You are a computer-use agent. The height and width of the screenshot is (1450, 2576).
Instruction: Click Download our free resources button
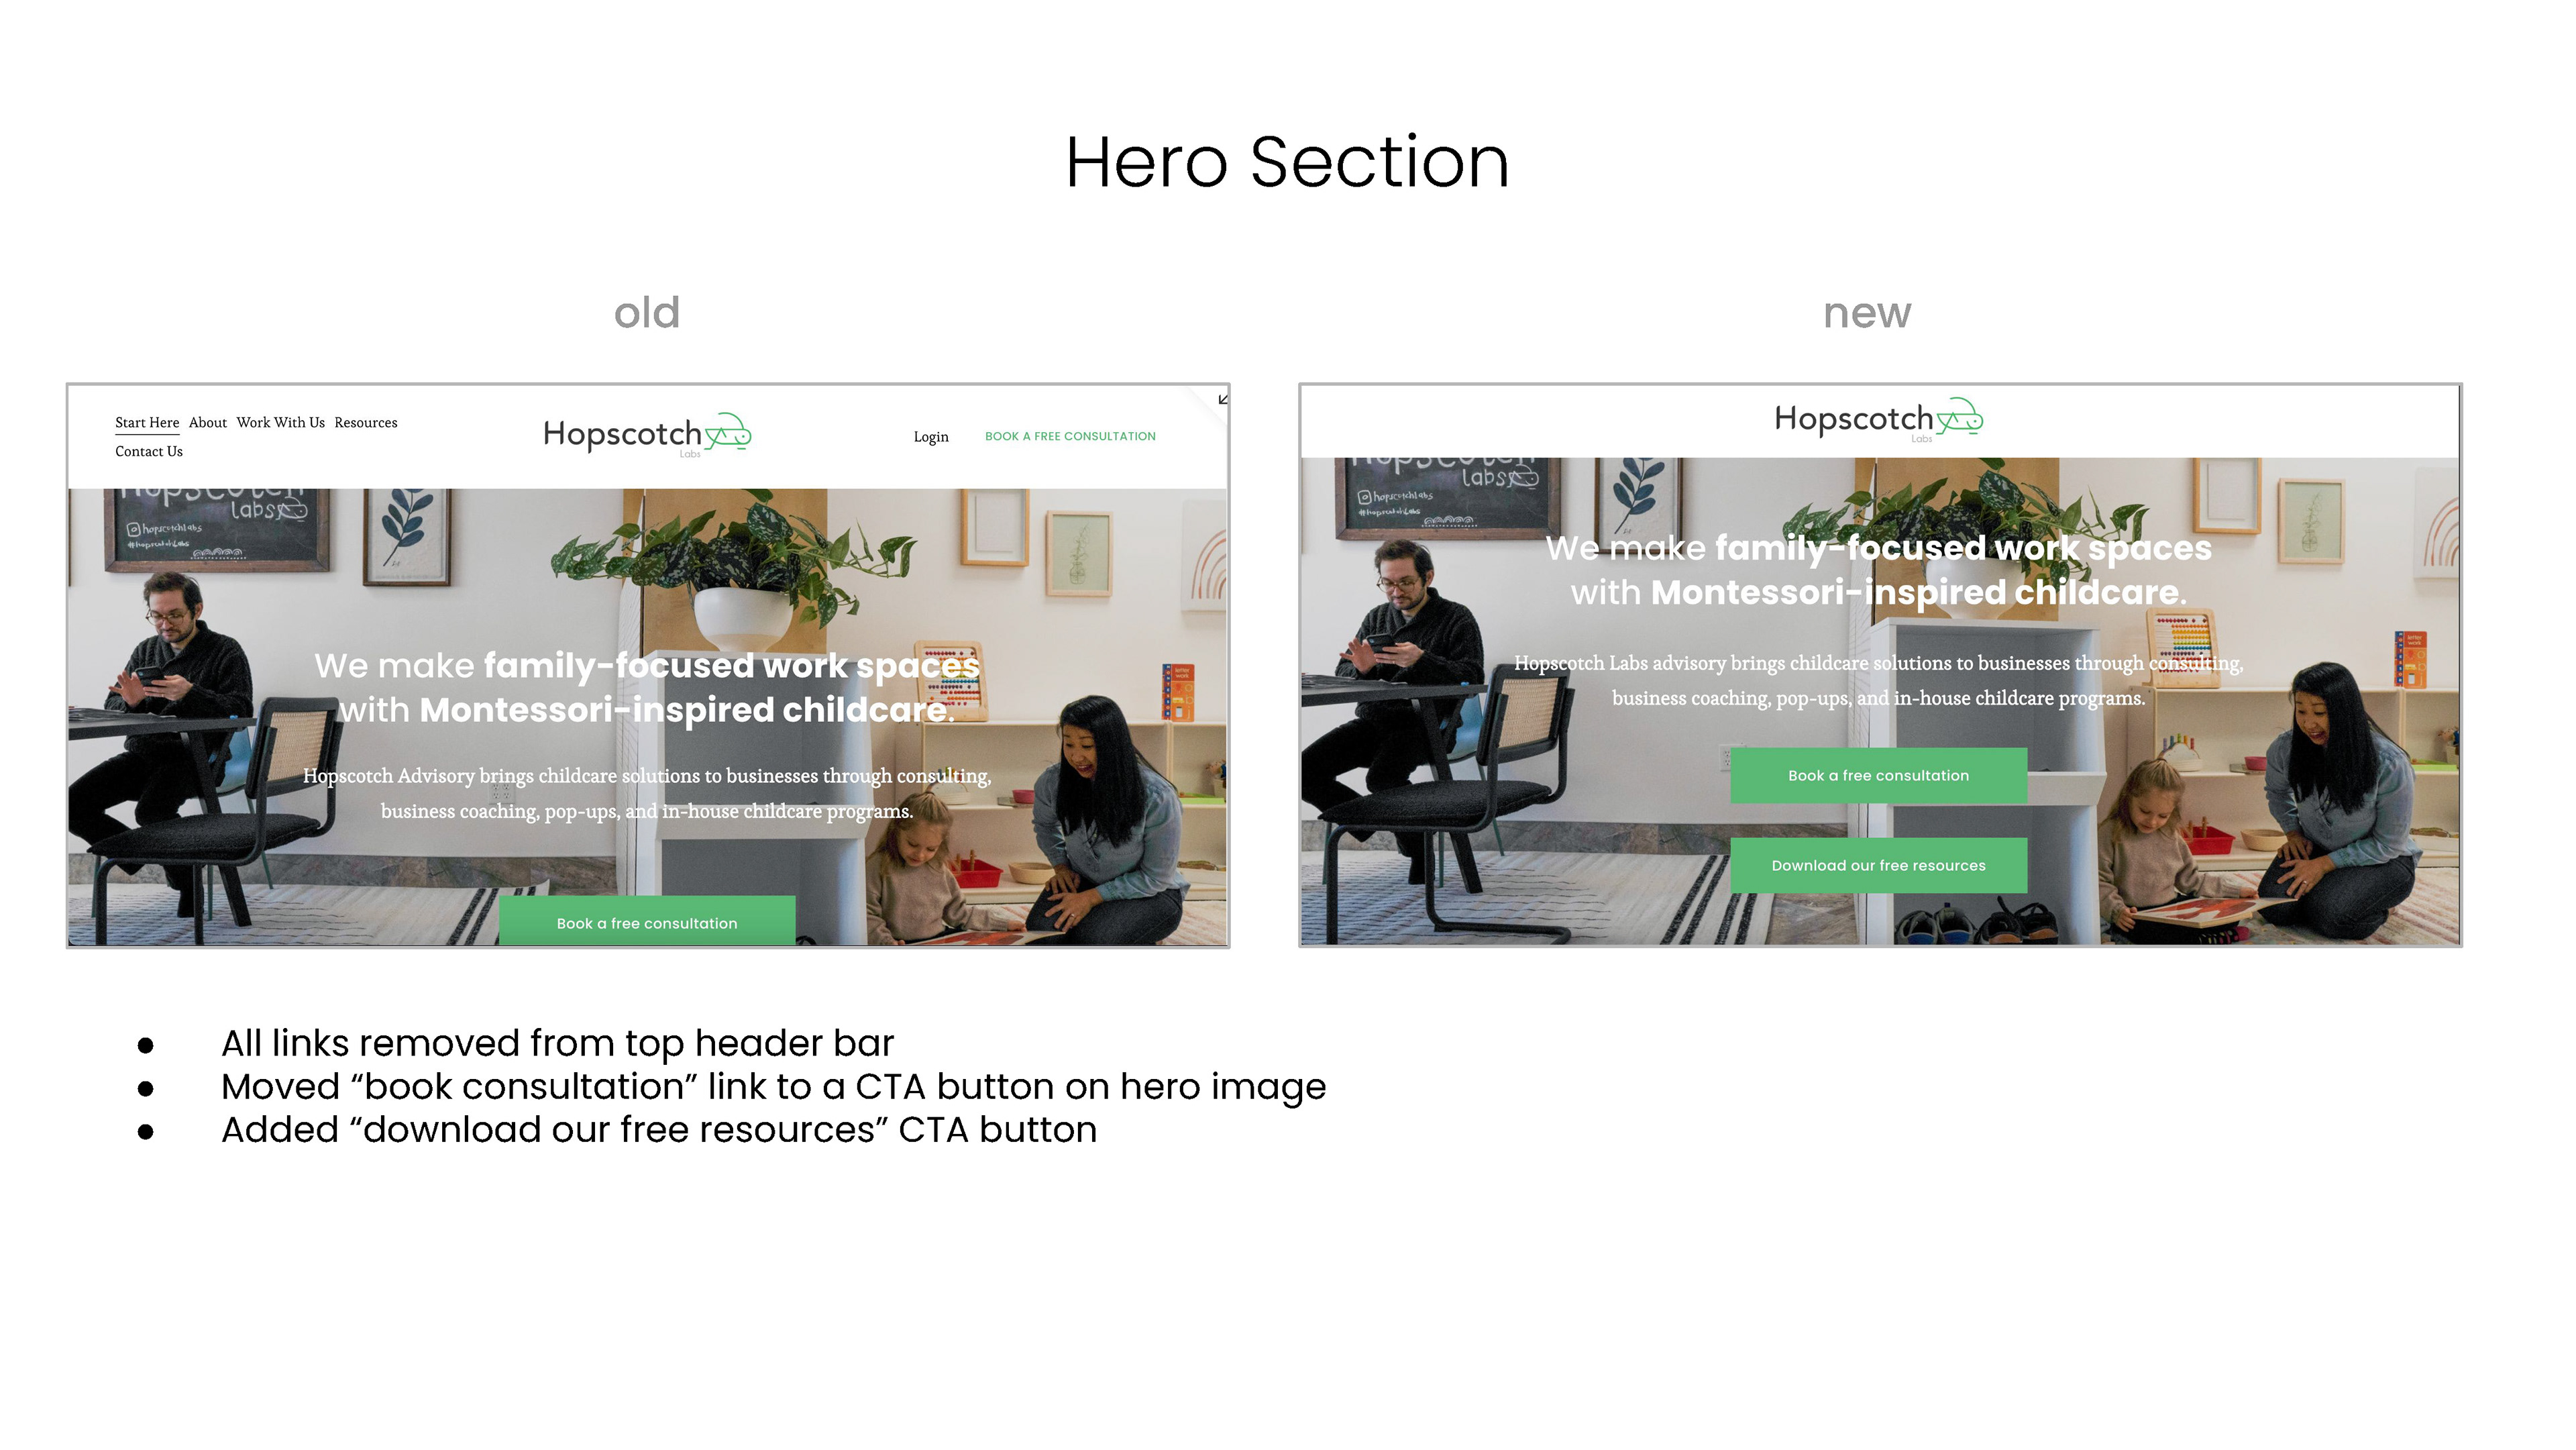pyautogui.click(x=1878, y=866)
